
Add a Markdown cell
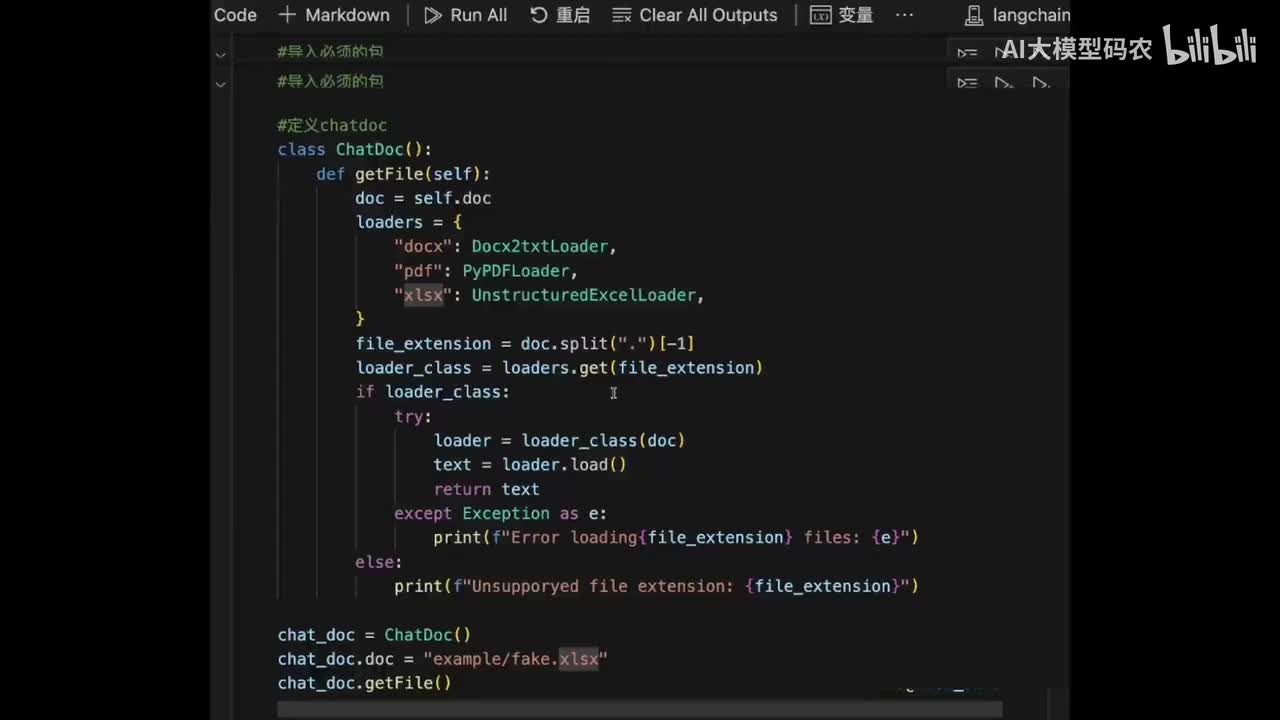[x=334, y=15]
